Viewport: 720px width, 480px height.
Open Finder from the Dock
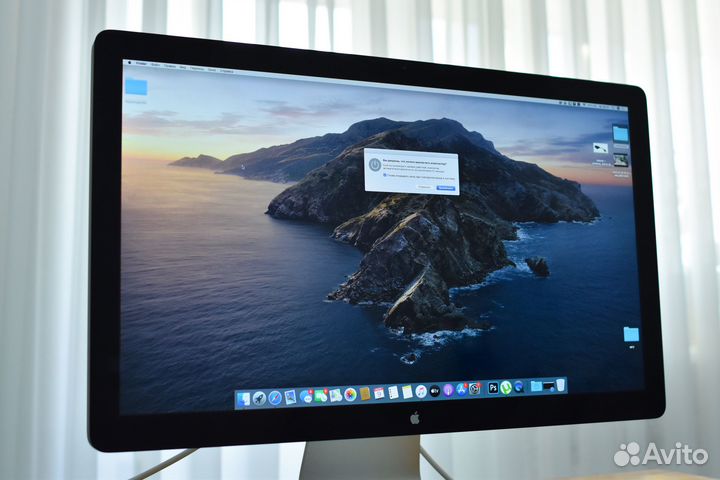tap(243, 399)
